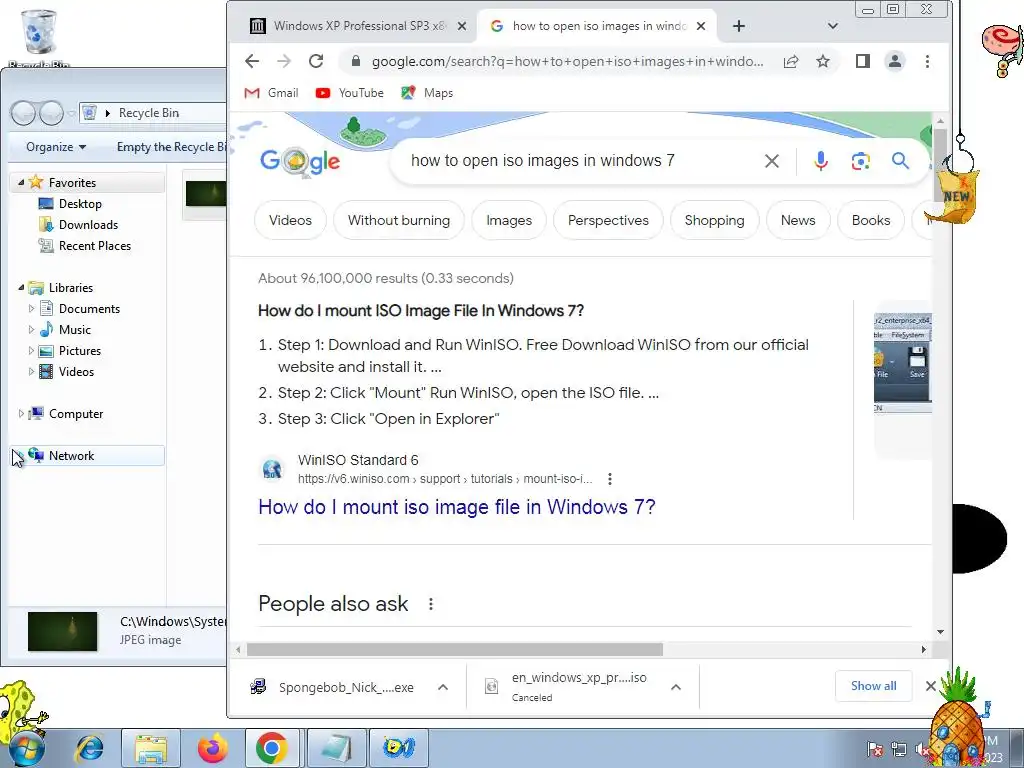
Task: Open Chrome three-dot menu
Action: (927, 61)
